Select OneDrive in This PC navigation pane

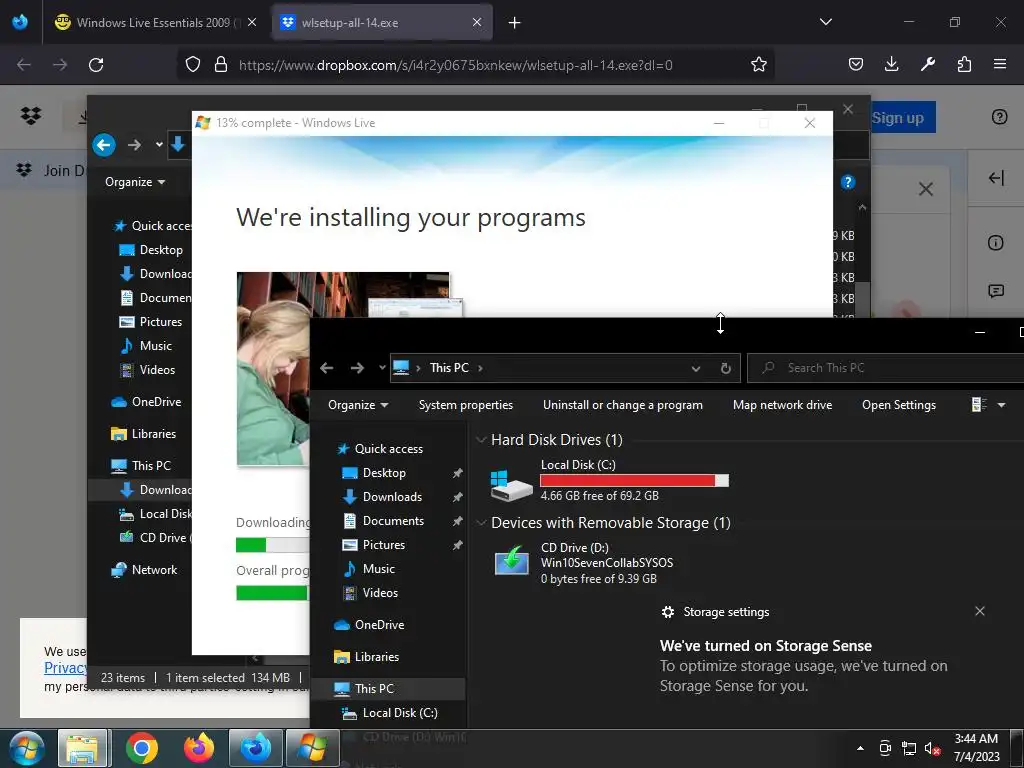pos(379,625)
